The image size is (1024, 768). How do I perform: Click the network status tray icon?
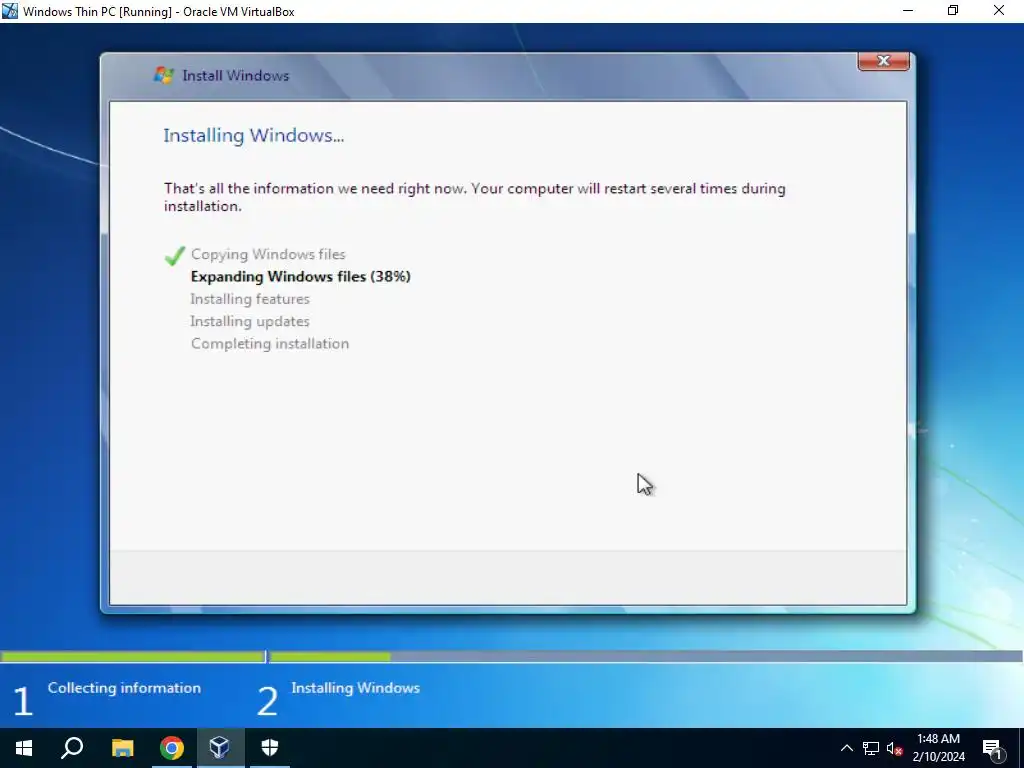coord(871,748)
